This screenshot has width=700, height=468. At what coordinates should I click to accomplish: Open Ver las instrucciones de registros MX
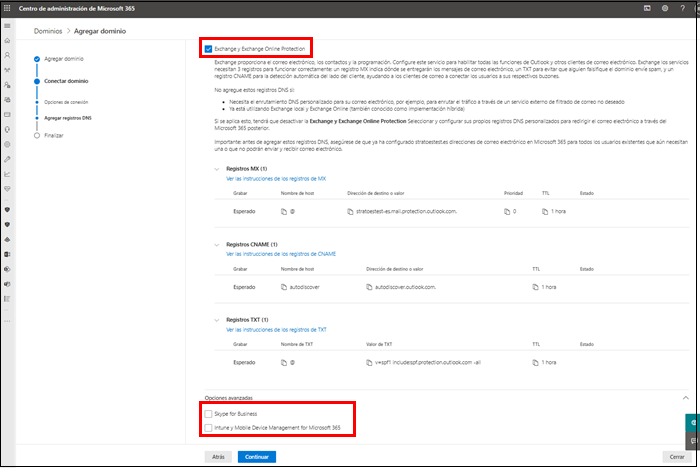click(276, 179)
